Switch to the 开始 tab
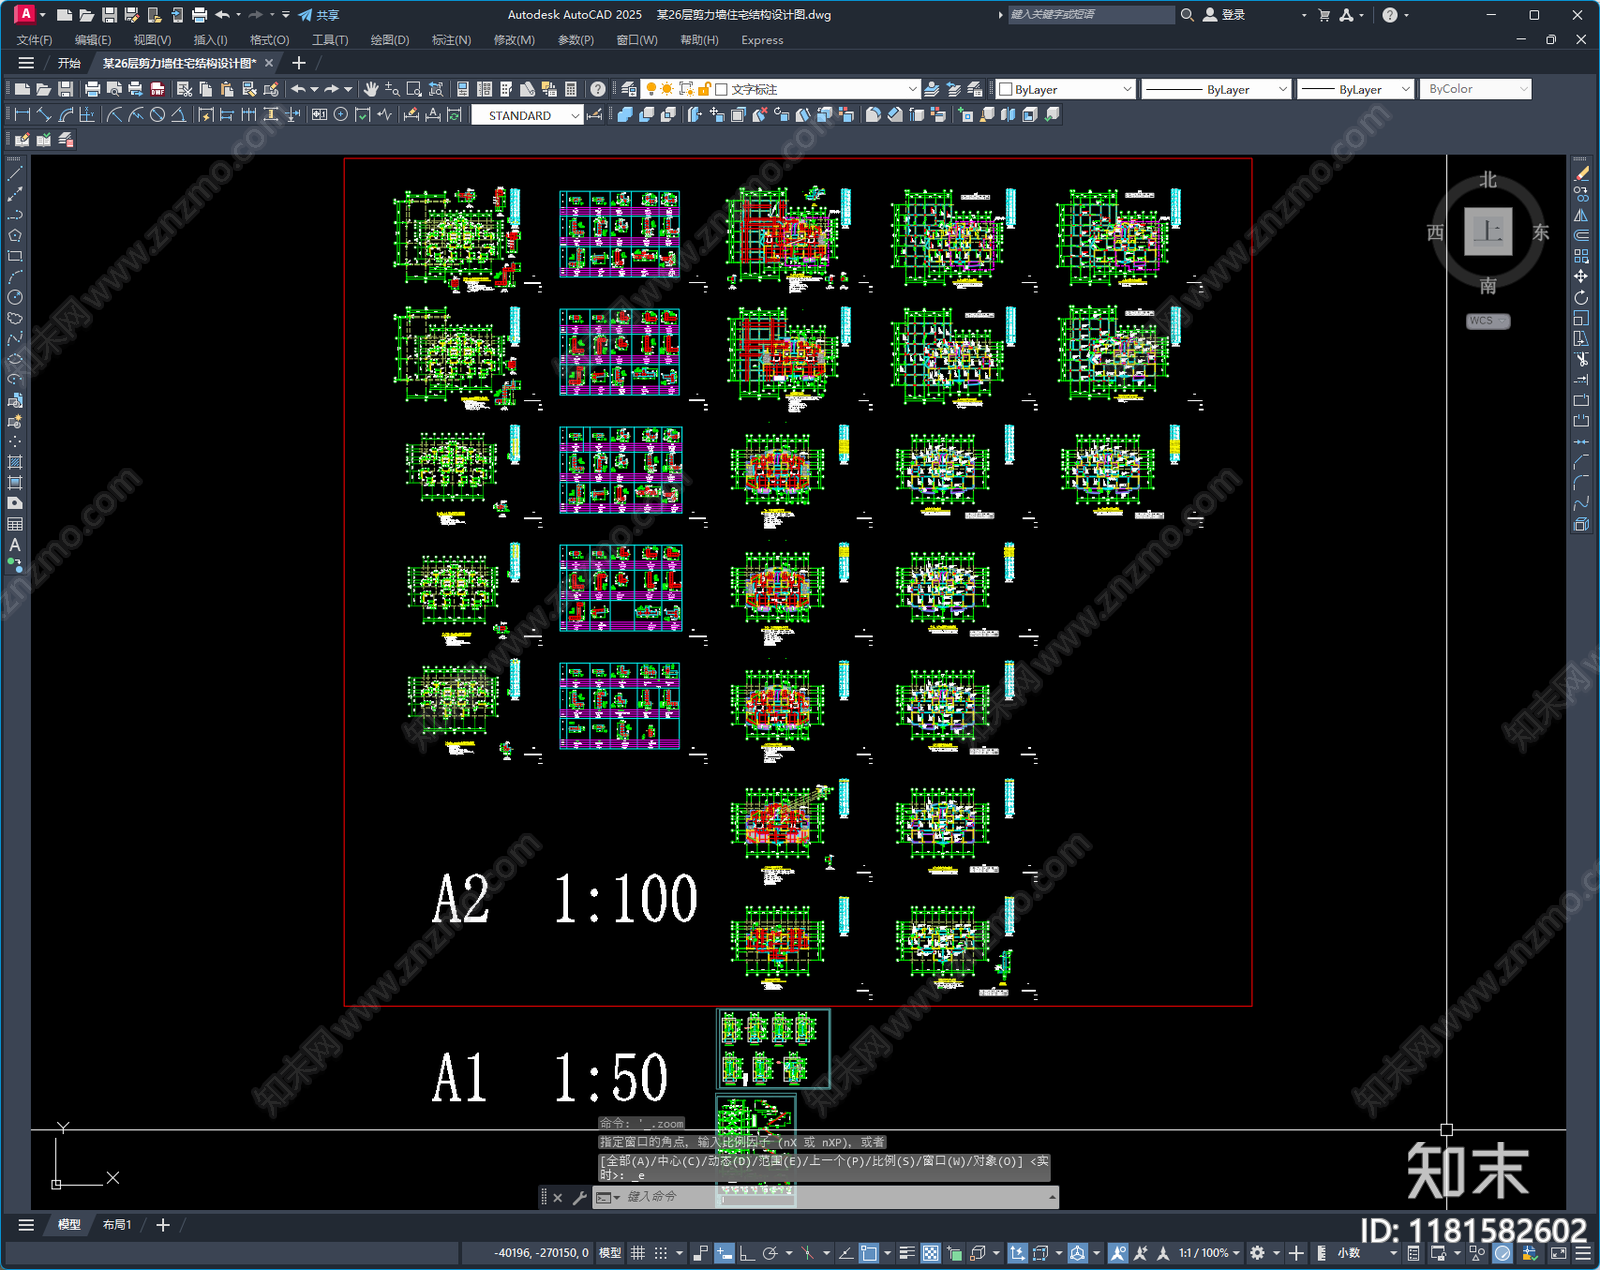 coord(69,63)
